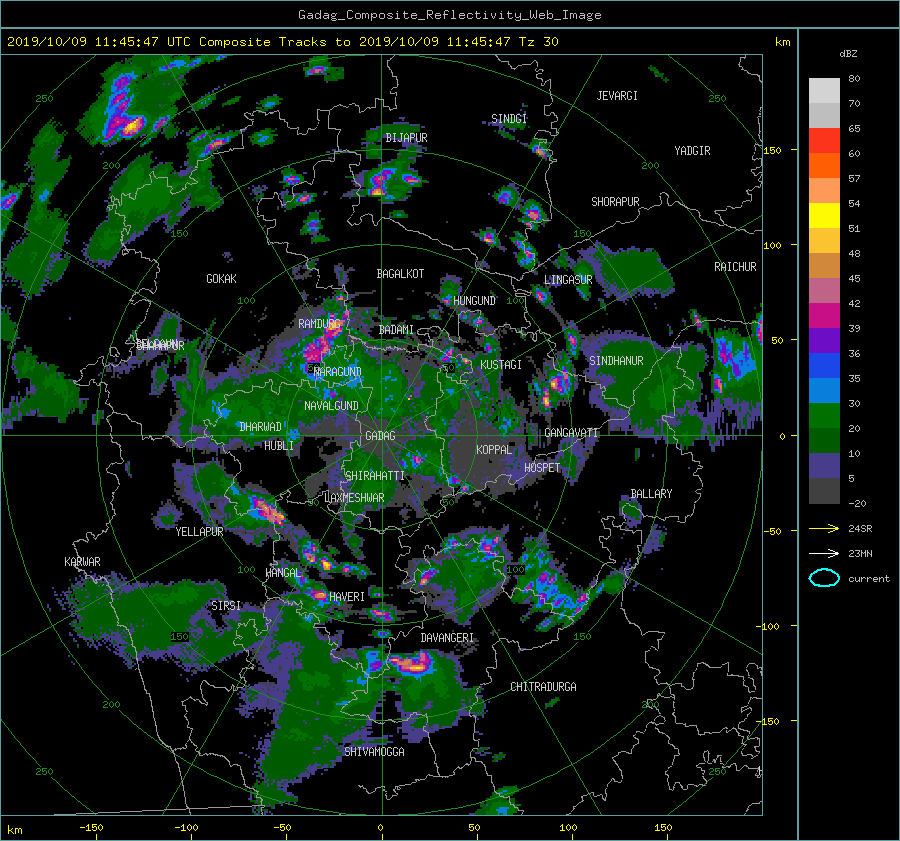Select the bright green 20-30 dBZ legend swatch
Screen dimensions: 900x841
tap(824, 416)
